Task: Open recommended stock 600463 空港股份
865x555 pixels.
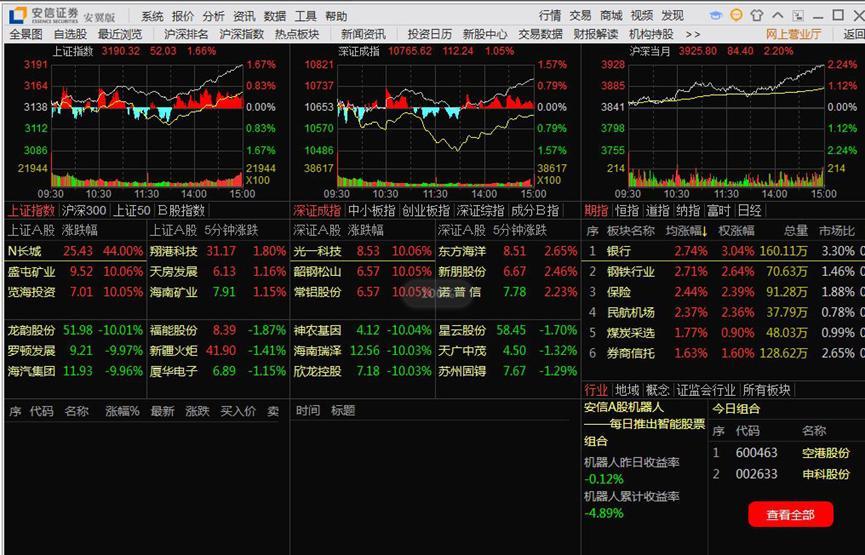Action: (x=787, y=453)
